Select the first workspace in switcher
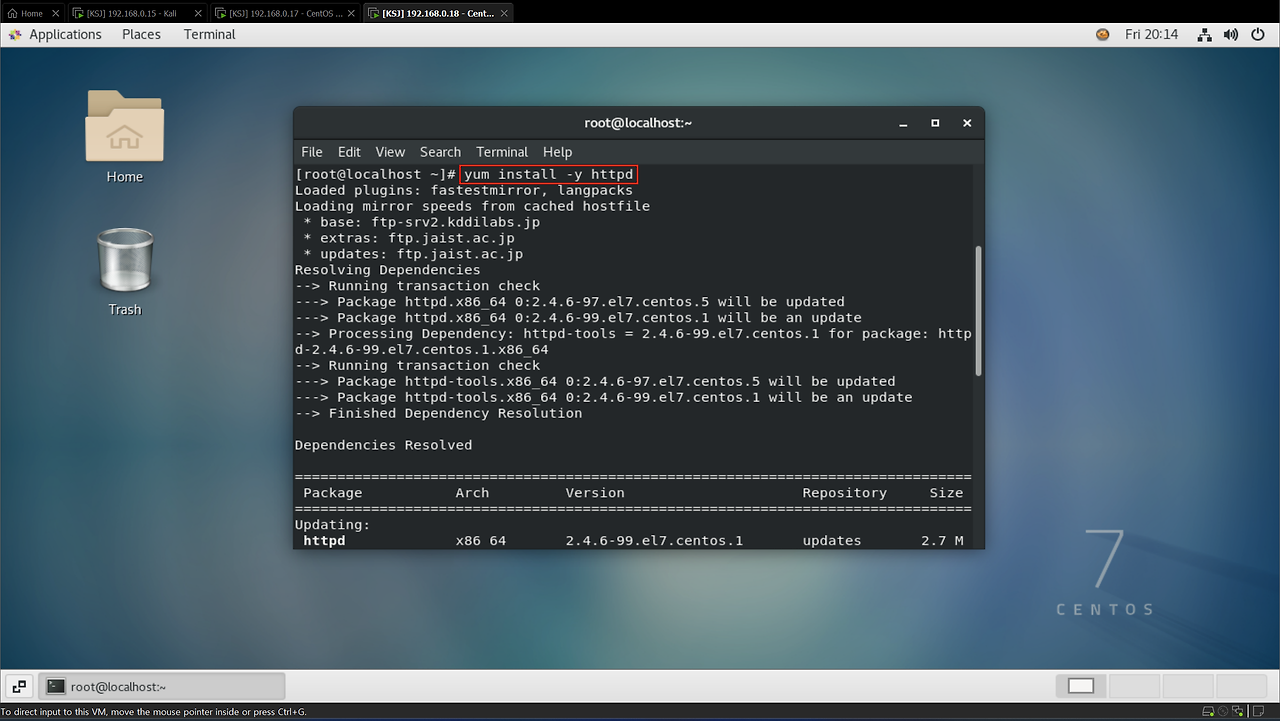 [x=1081, y=686]
